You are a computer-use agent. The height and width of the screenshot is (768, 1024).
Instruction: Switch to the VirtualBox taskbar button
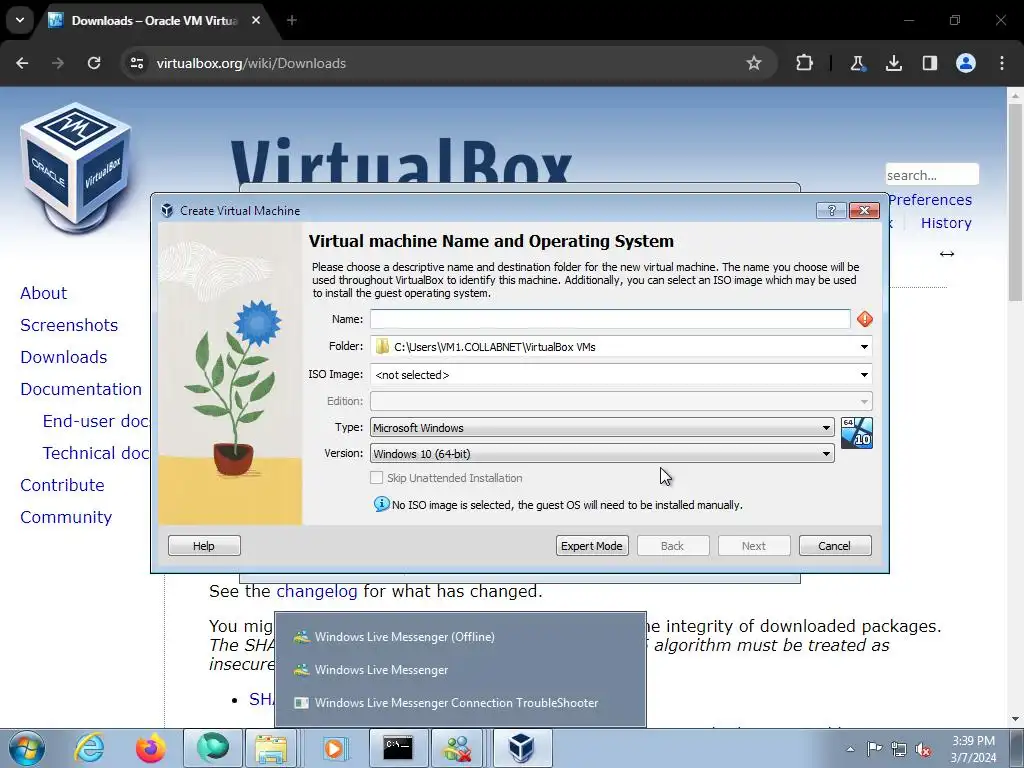(522, 748)
